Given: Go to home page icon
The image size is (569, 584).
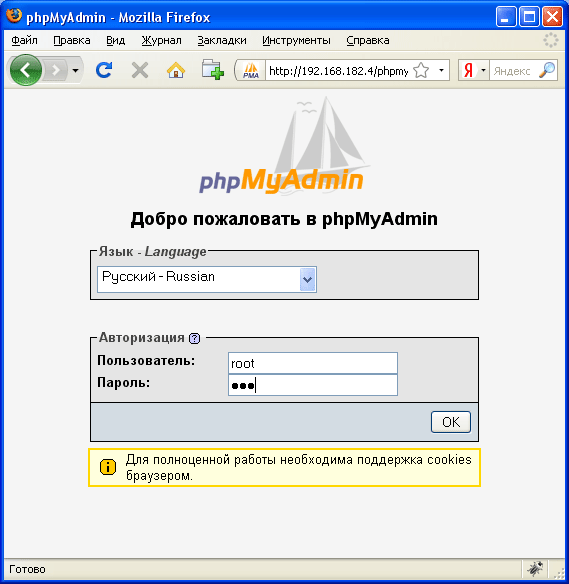Looking at the screenshot, I should 176,70.
